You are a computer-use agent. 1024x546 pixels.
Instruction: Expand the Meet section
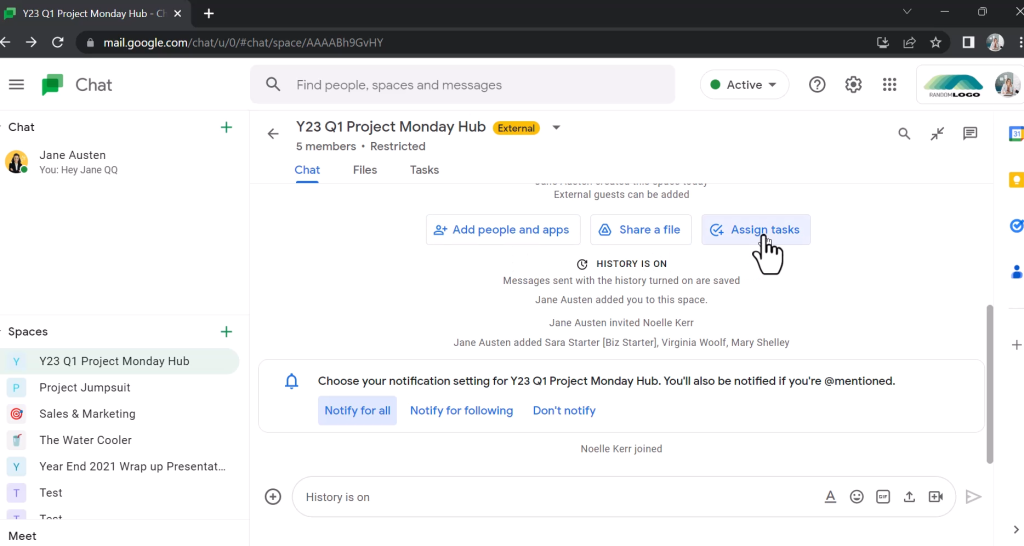[x=22, y=536]
